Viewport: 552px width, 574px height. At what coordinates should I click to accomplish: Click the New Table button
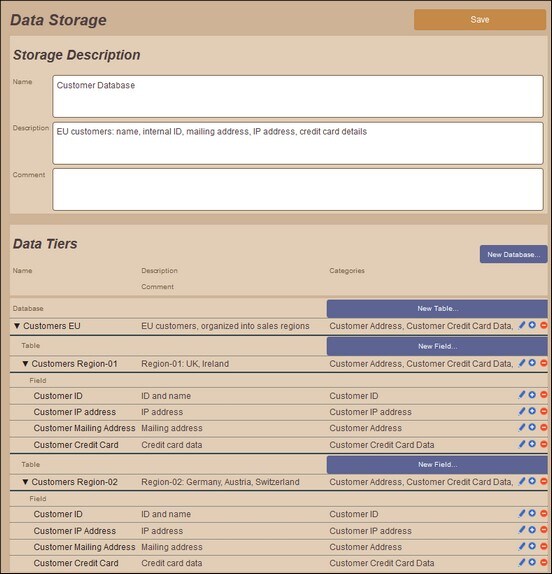click(x=437, y=309)
